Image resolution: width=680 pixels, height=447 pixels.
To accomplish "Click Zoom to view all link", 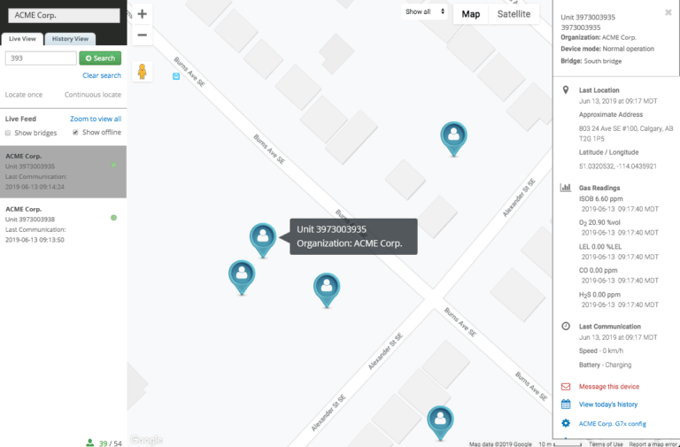I will pyautogui.click(x=96, y=119).
